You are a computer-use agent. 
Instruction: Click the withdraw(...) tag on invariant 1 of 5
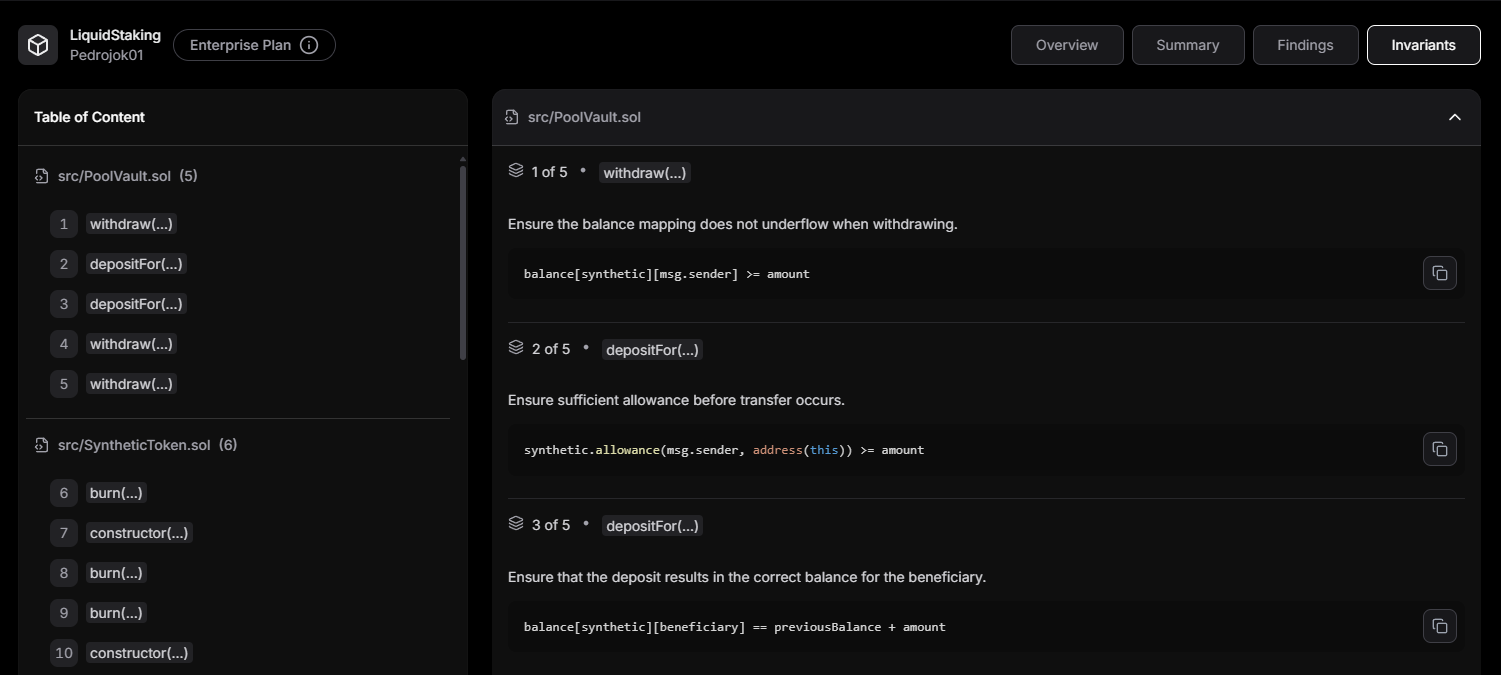pos(645,173)
